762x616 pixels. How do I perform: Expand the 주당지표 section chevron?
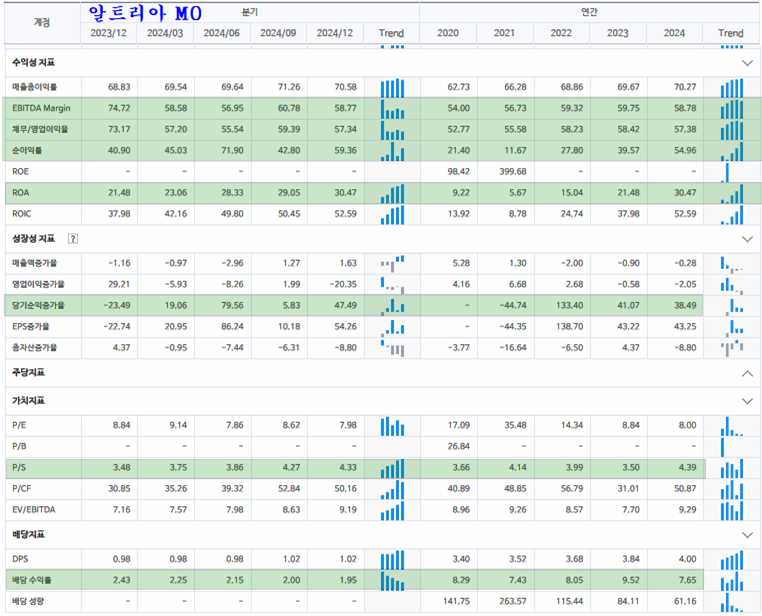click(x=747, y=373)
